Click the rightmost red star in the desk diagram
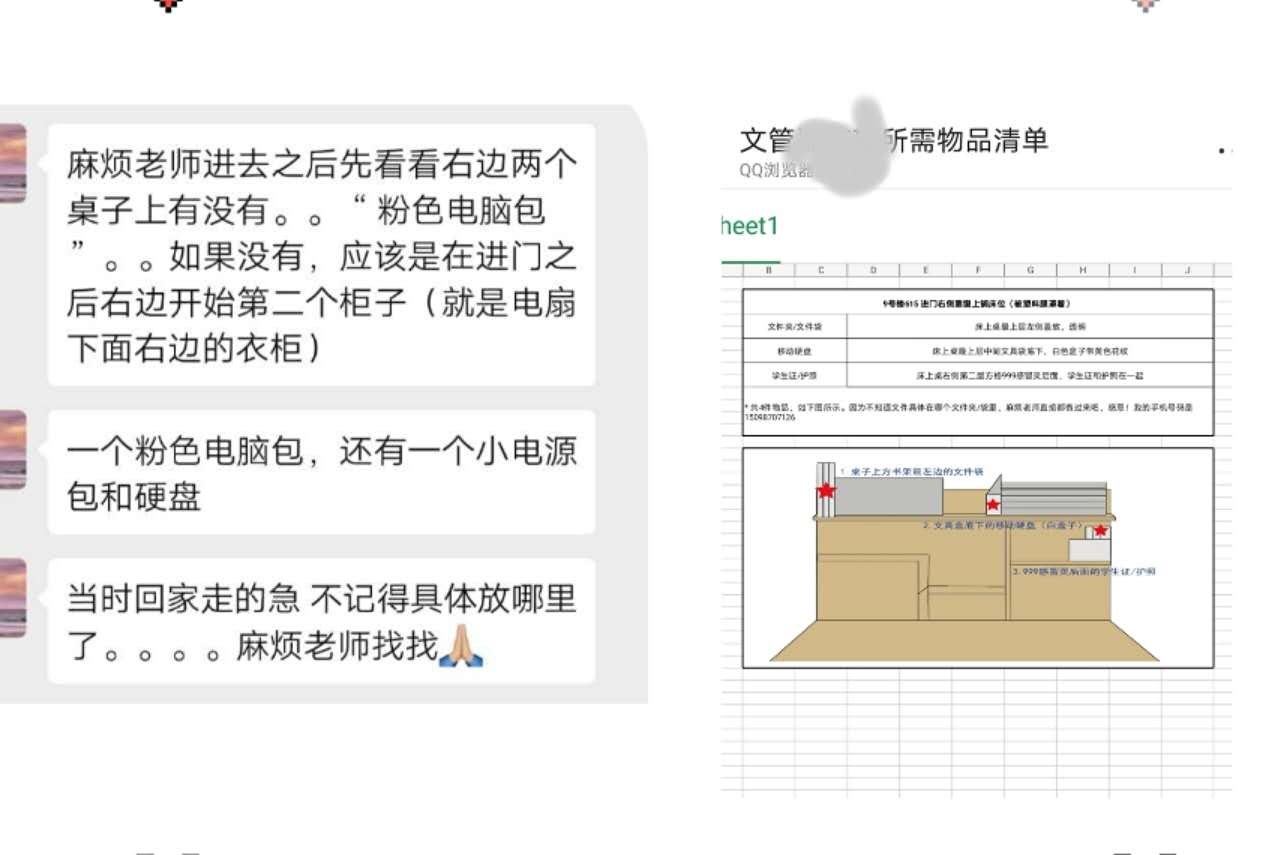 coord(1101,531)
